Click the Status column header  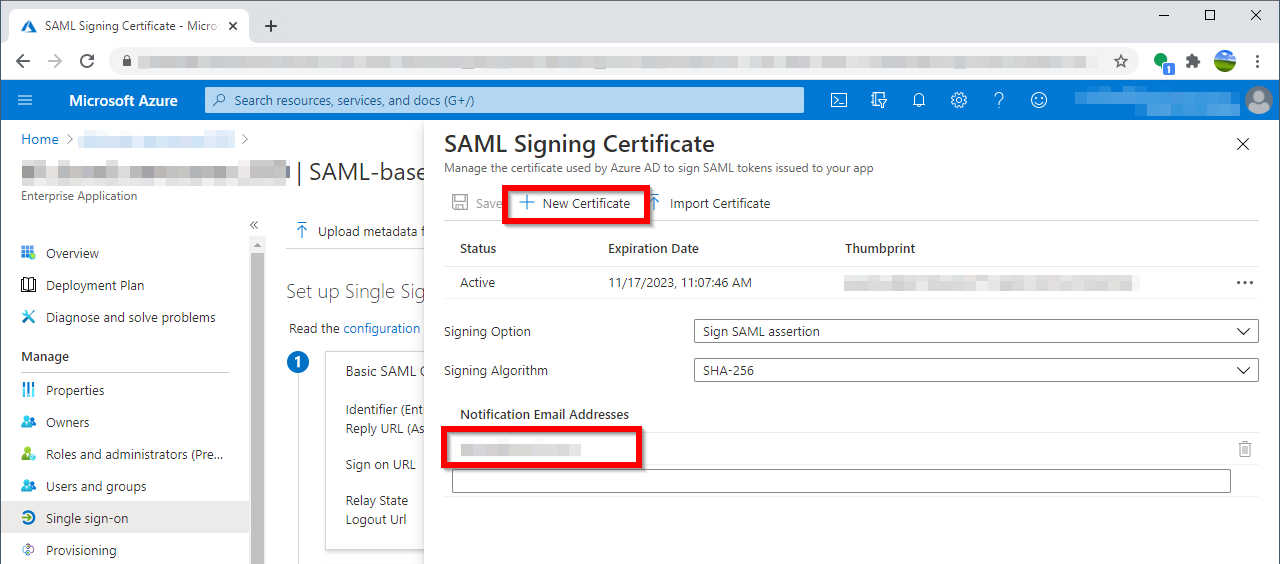click(x=478, y=248)
